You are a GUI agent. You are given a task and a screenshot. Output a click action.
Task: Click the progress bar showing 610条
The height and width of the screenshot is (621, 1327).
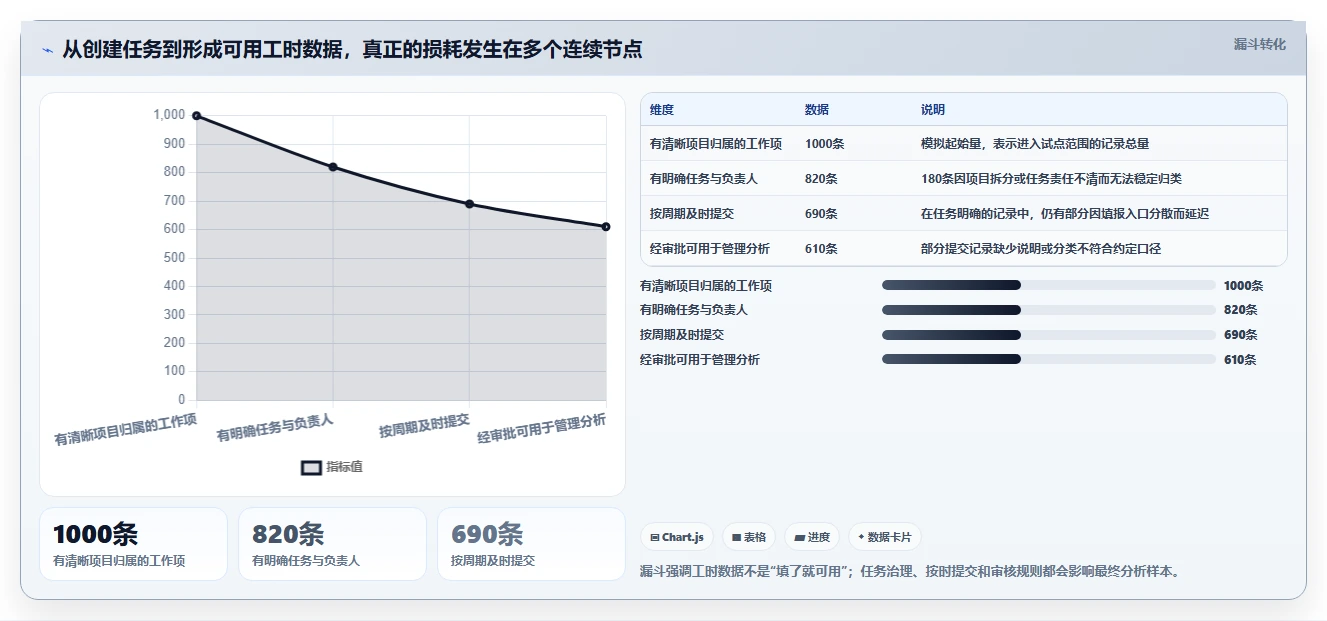[1048, 359]
